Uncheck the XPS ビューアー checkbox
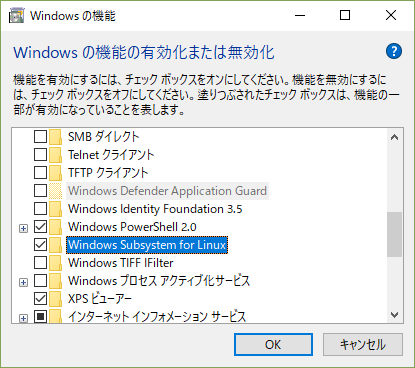This screenshot has width=415, height=368. (40, 299)
